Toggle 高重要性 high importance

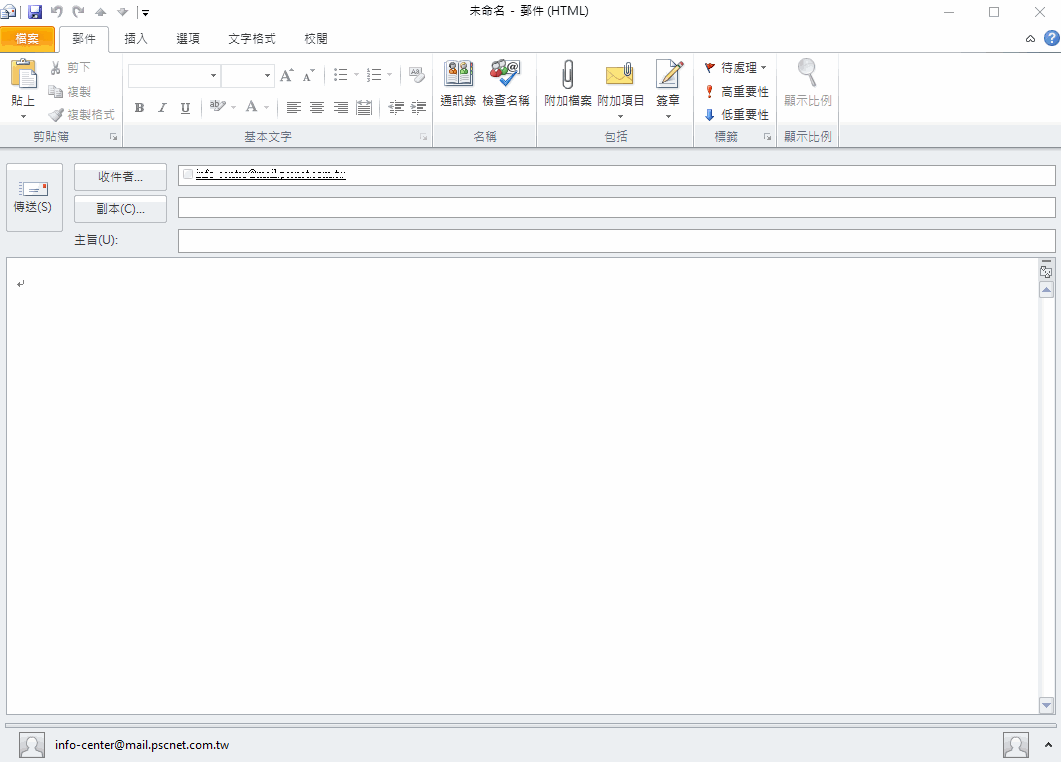(736, 91)
